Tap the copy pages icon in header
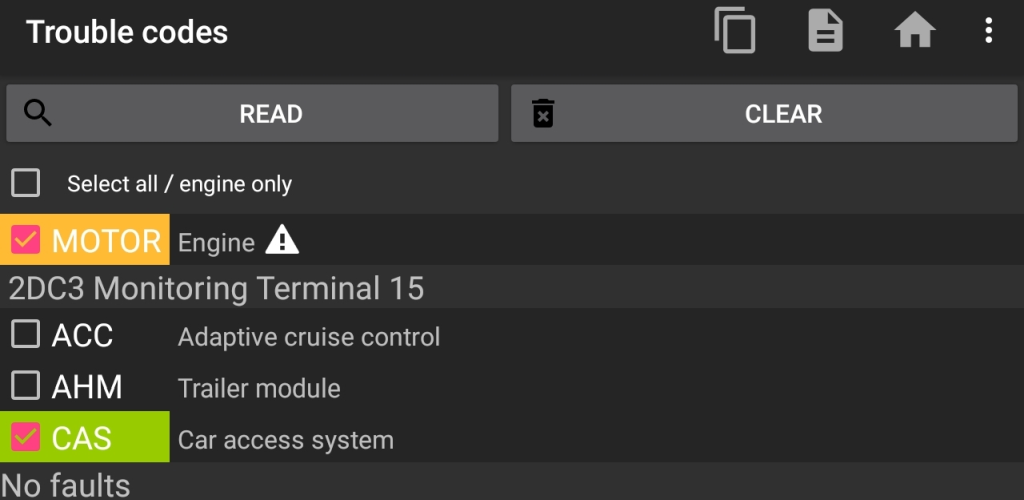Screen dimensions: 1024x500 (735, 31)
